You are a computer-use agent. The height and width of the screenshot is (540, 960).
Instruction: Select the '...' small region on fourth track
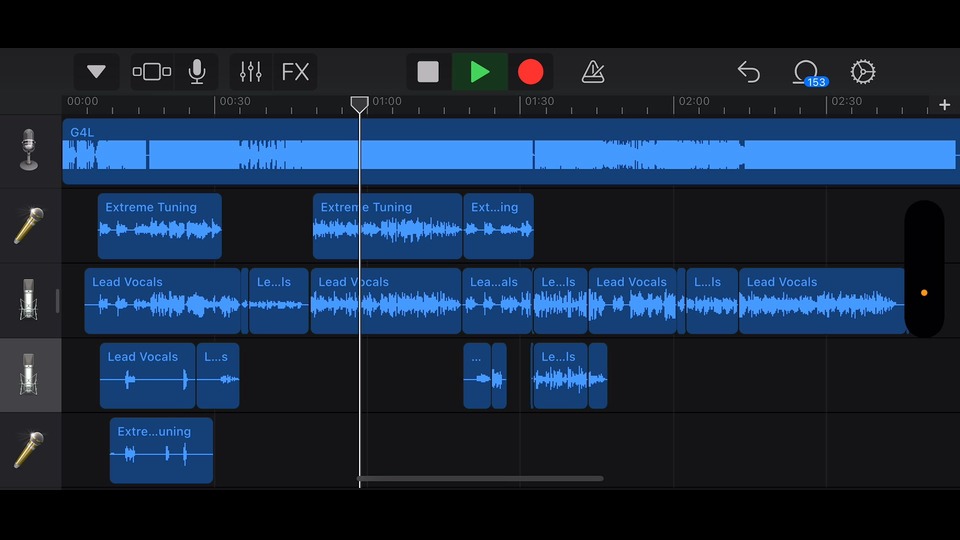[x=477, y=375]
